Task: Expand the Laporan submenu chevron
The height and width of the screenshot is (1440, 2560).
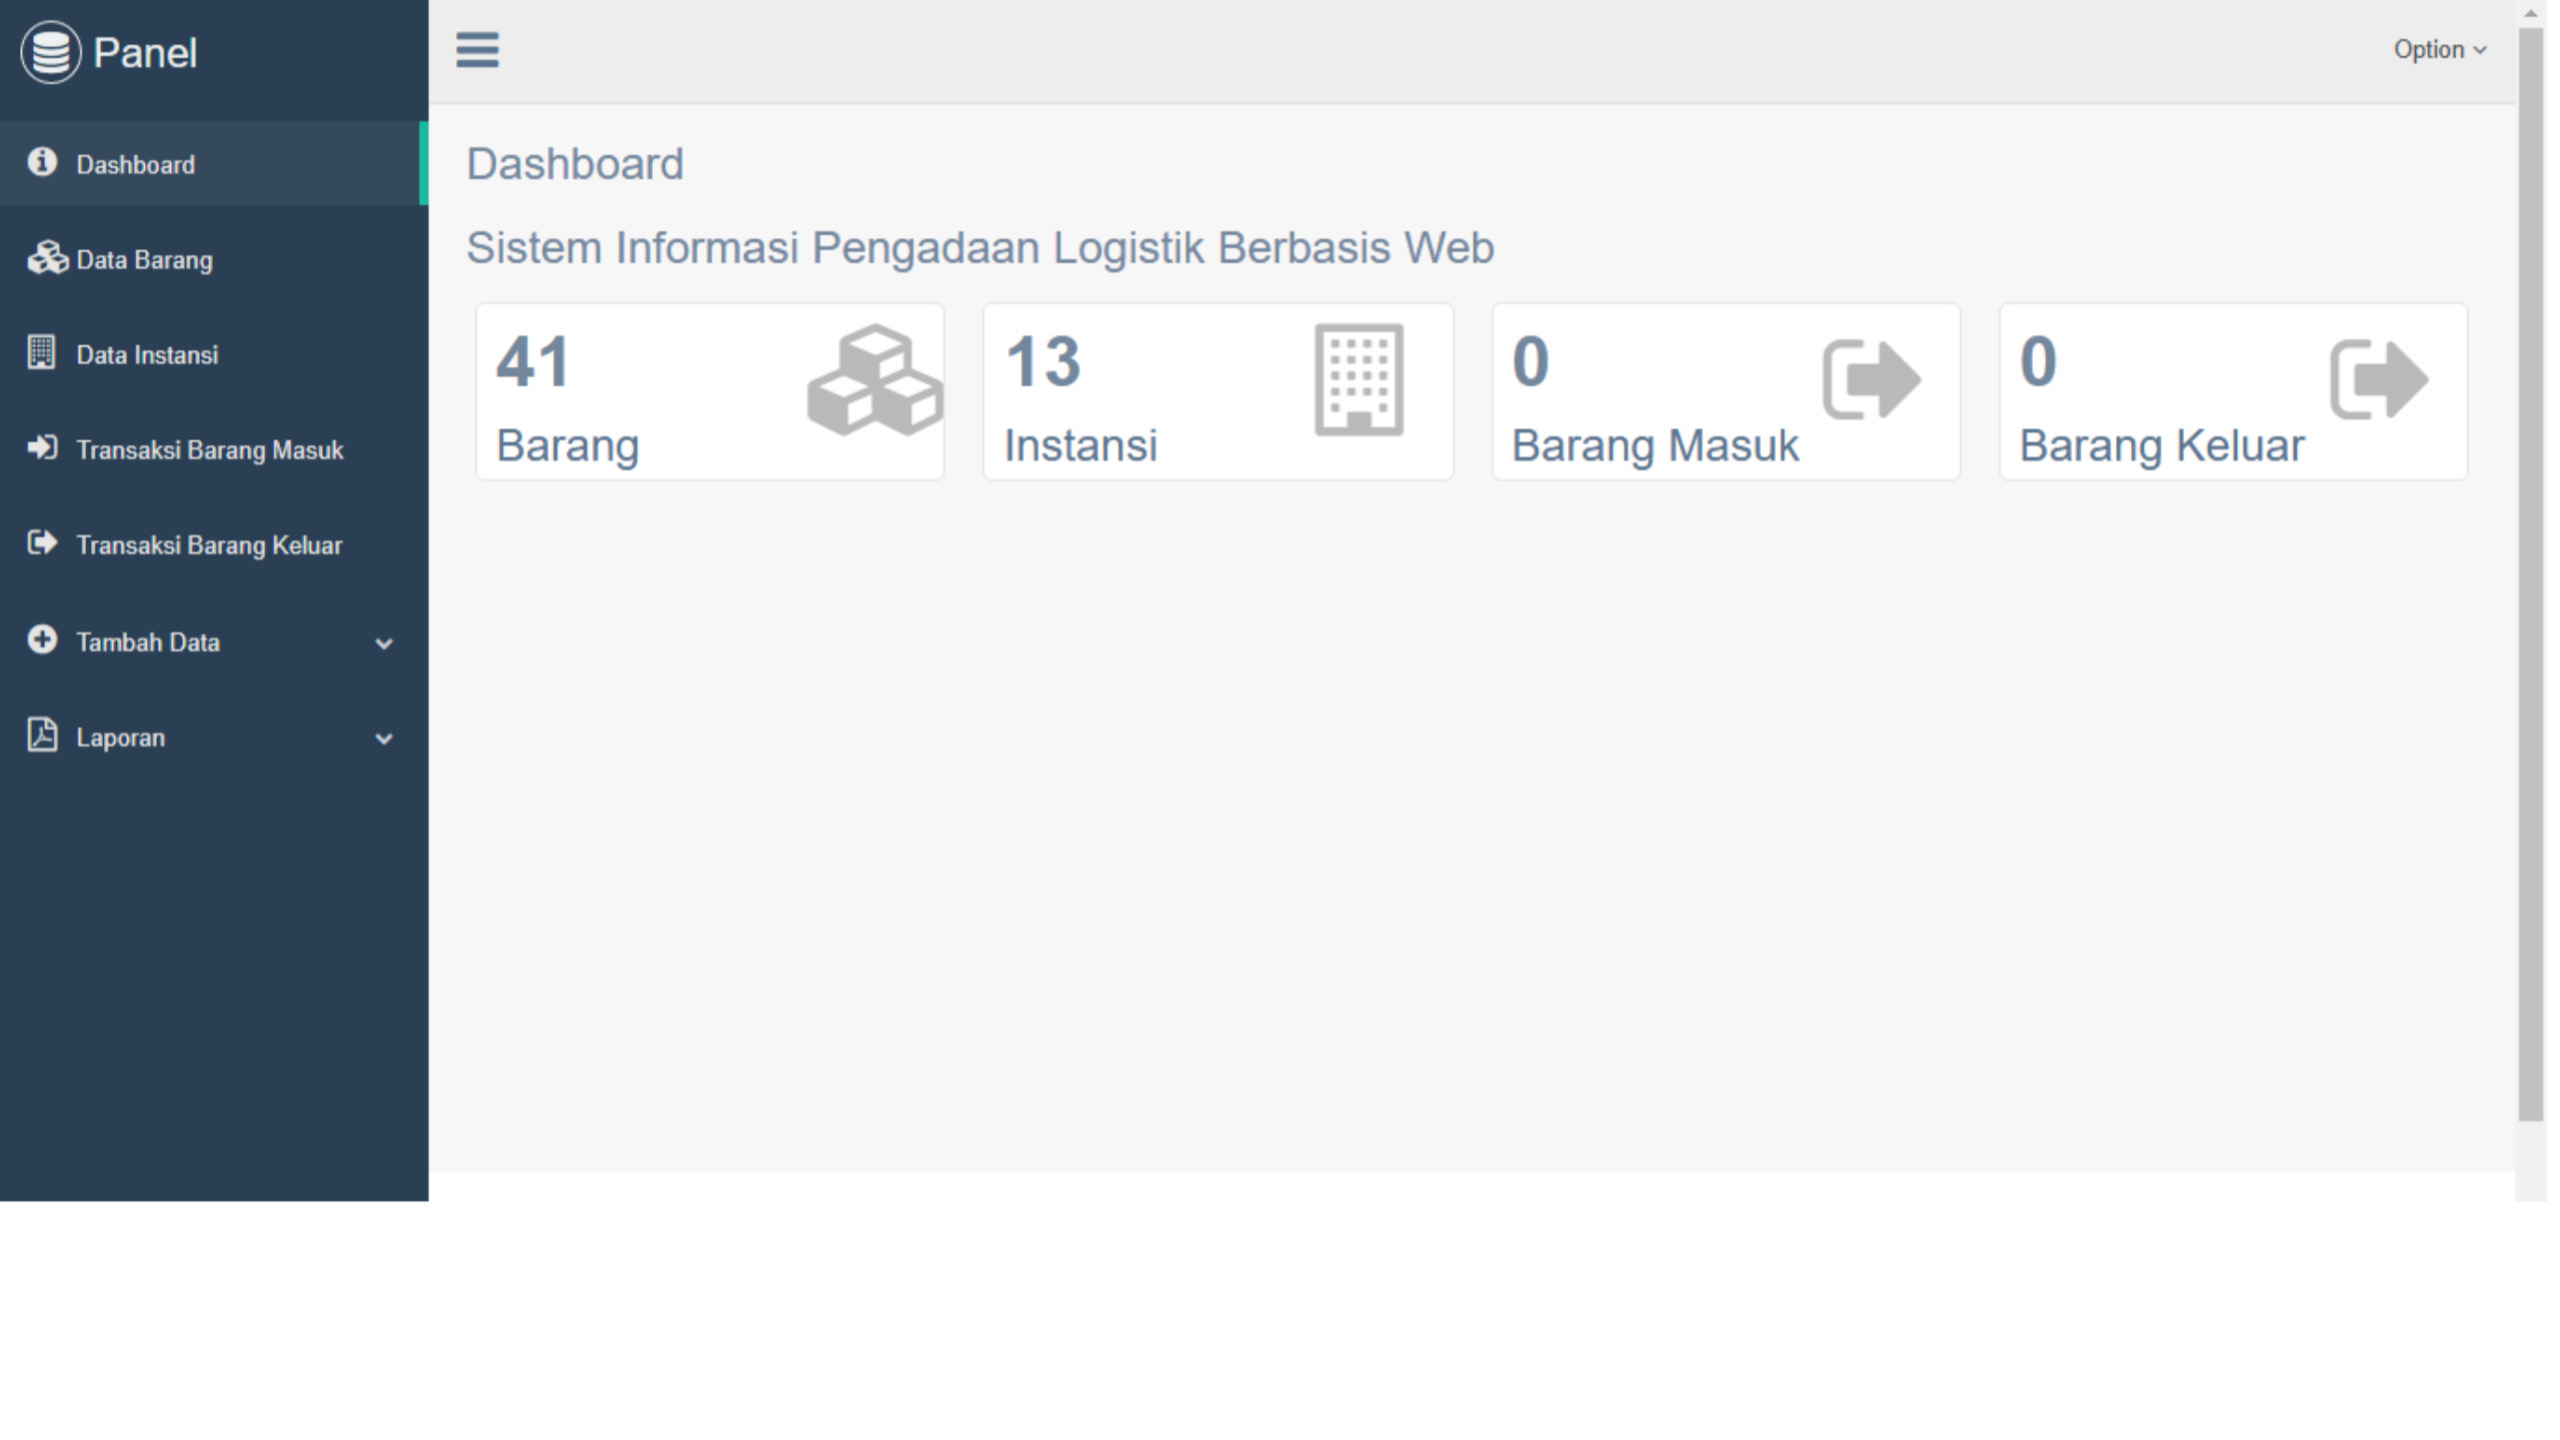Action: click(384, 739)
